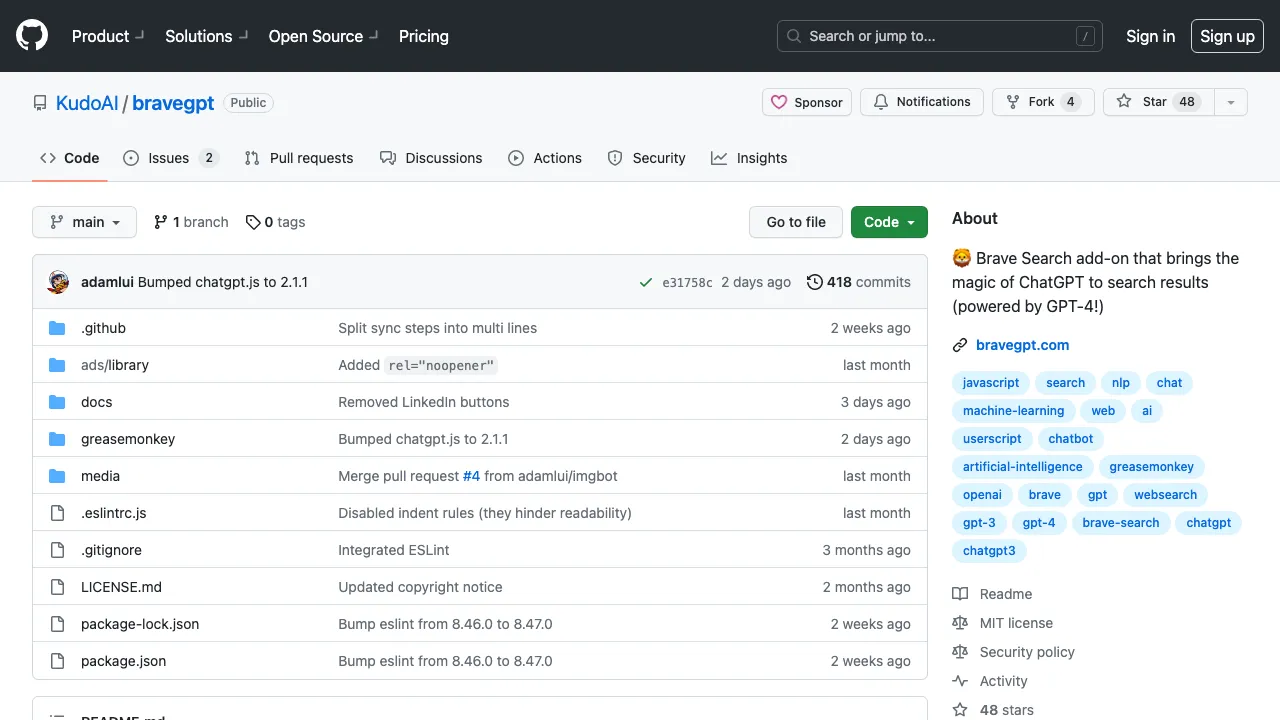
Task: Click the Sign up button
Action: (x=1227, y=36)
